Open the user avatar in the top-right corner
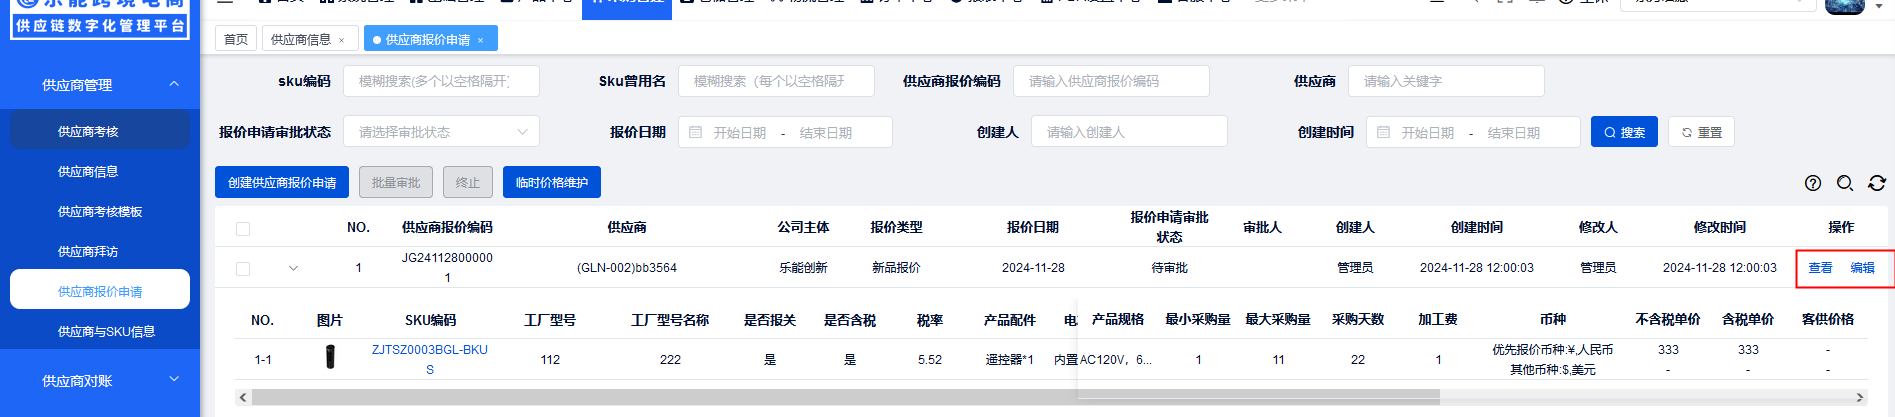1895x417 pixels. point(1845,6)
